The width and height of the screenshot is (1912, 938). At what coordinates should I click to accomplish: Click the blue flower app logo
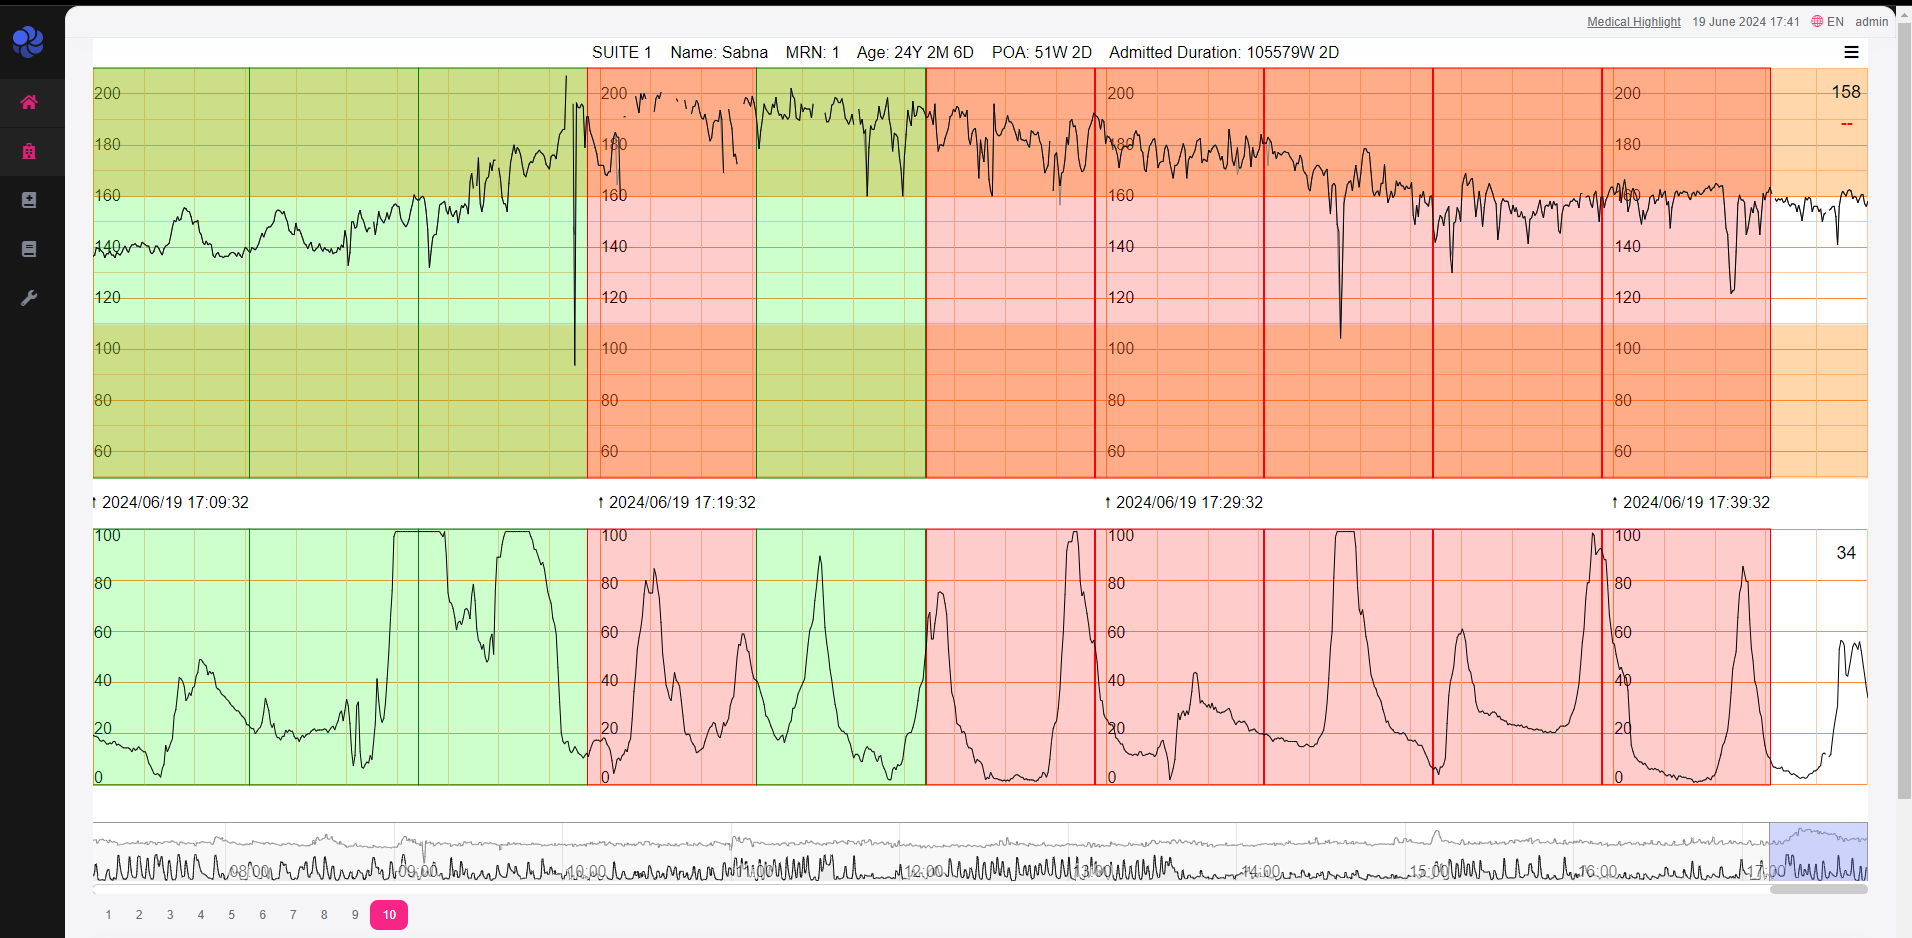[x=28, y=41]
